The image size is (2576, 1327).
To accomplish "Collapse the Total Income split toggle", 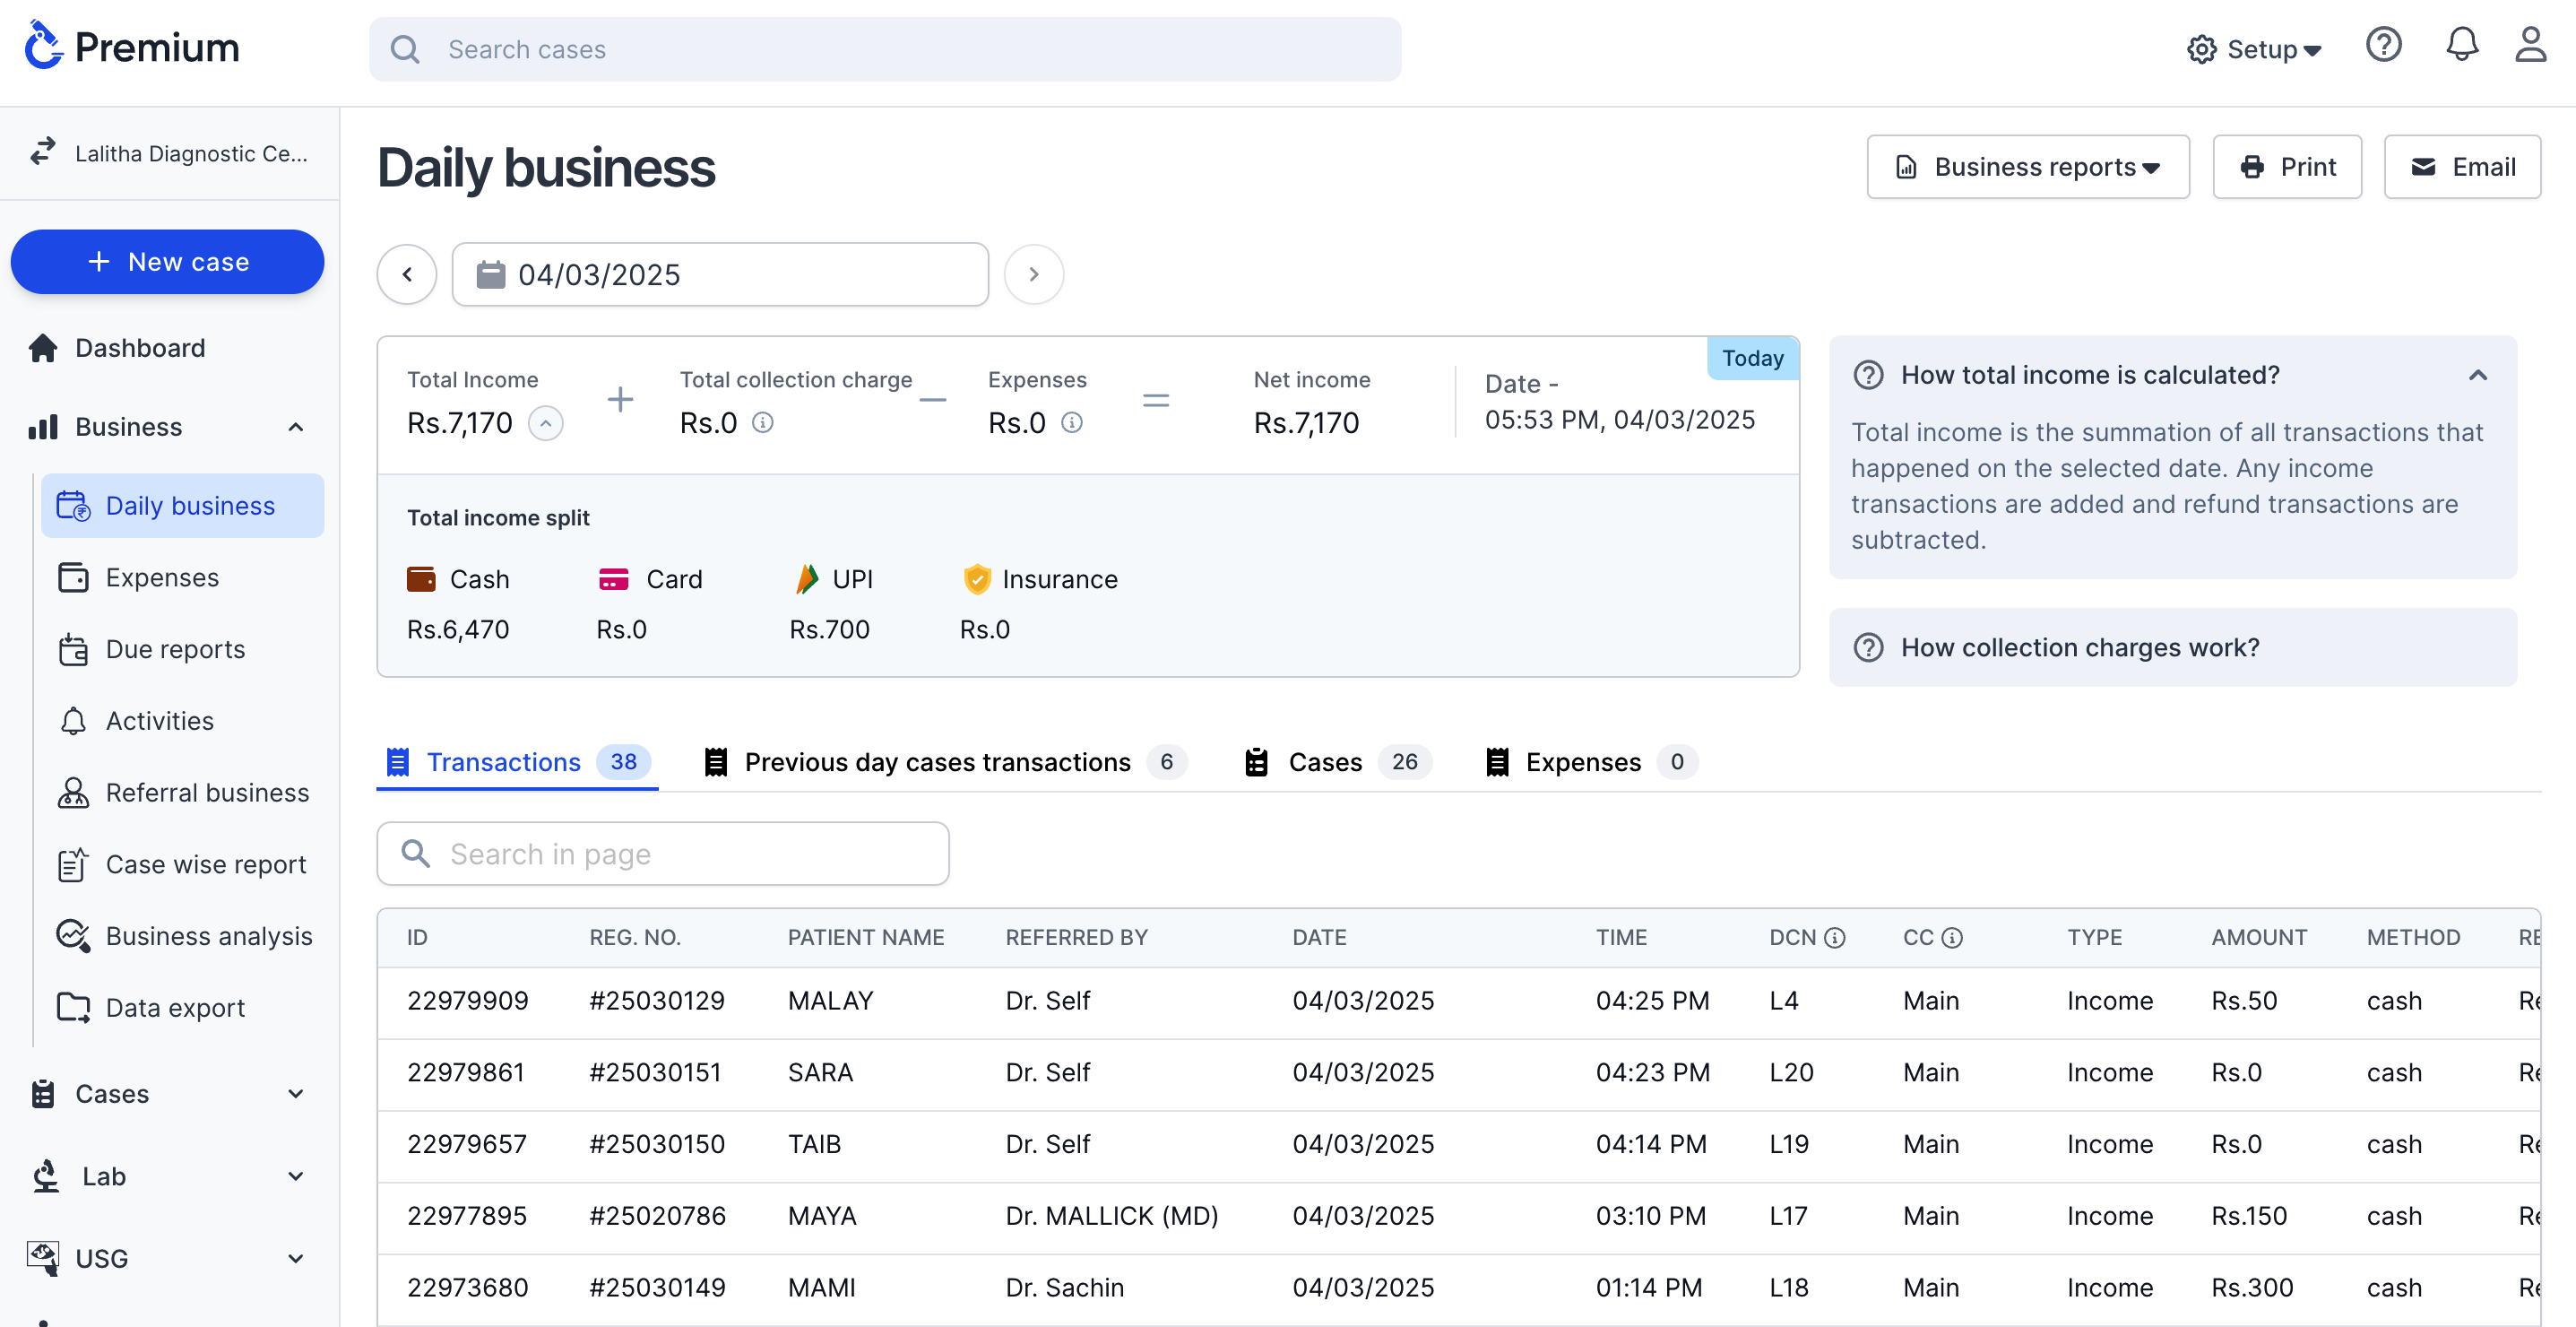I will 545,423.
